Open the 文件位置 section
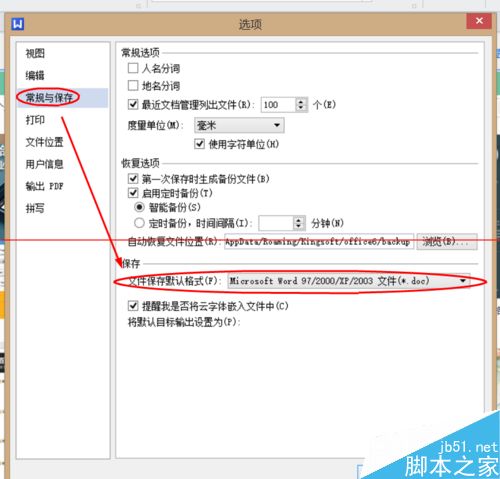 click(44, 142)
